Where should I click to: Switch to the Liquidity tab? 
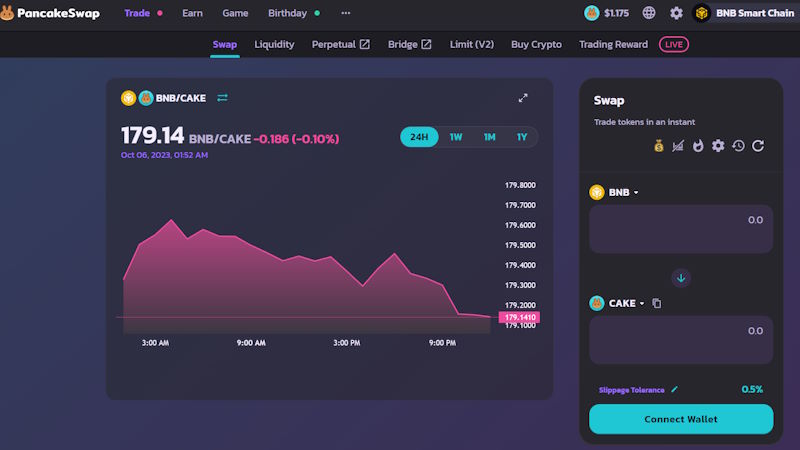tap(274, 44)
